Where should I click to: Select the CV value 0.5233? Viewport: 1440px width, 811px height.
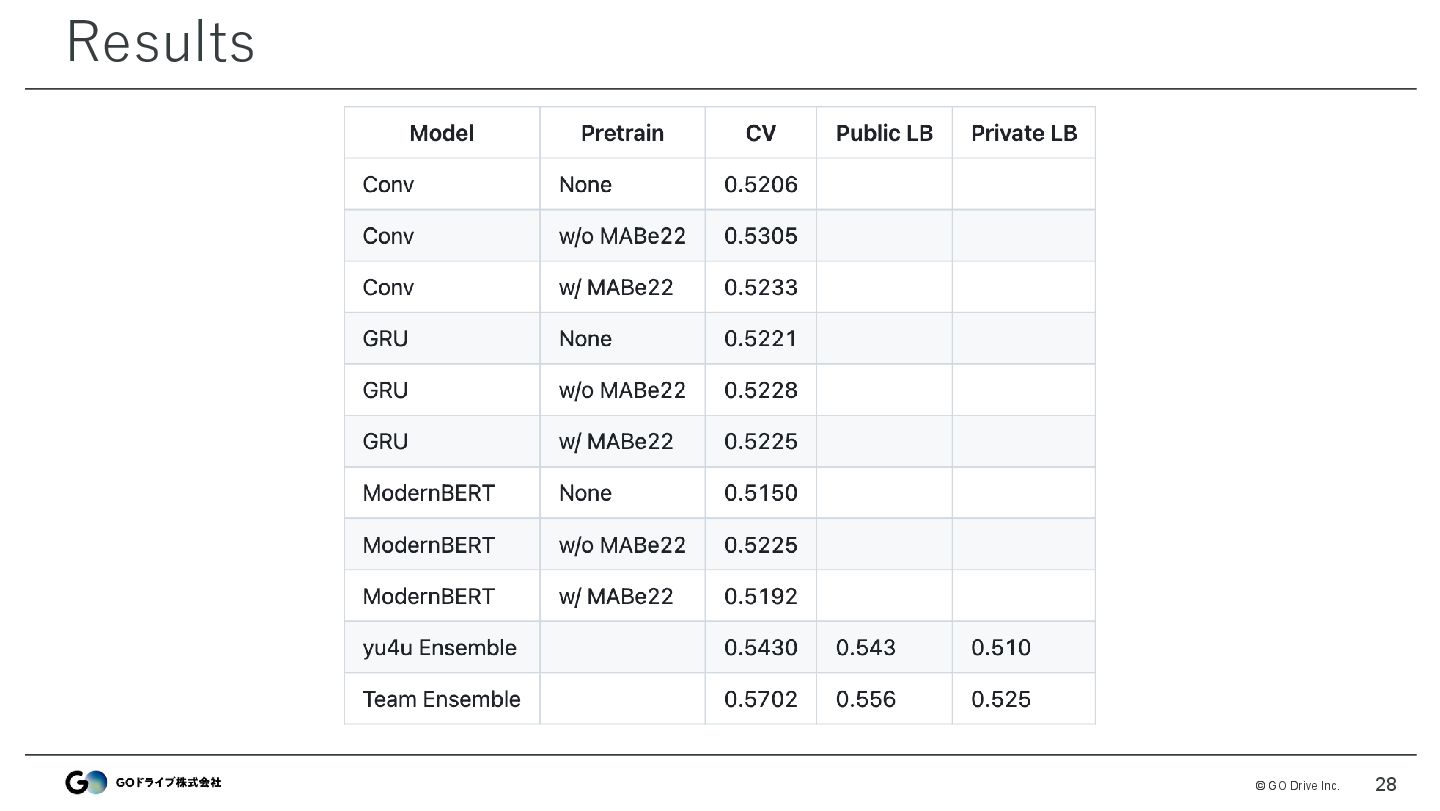(760, 288)
